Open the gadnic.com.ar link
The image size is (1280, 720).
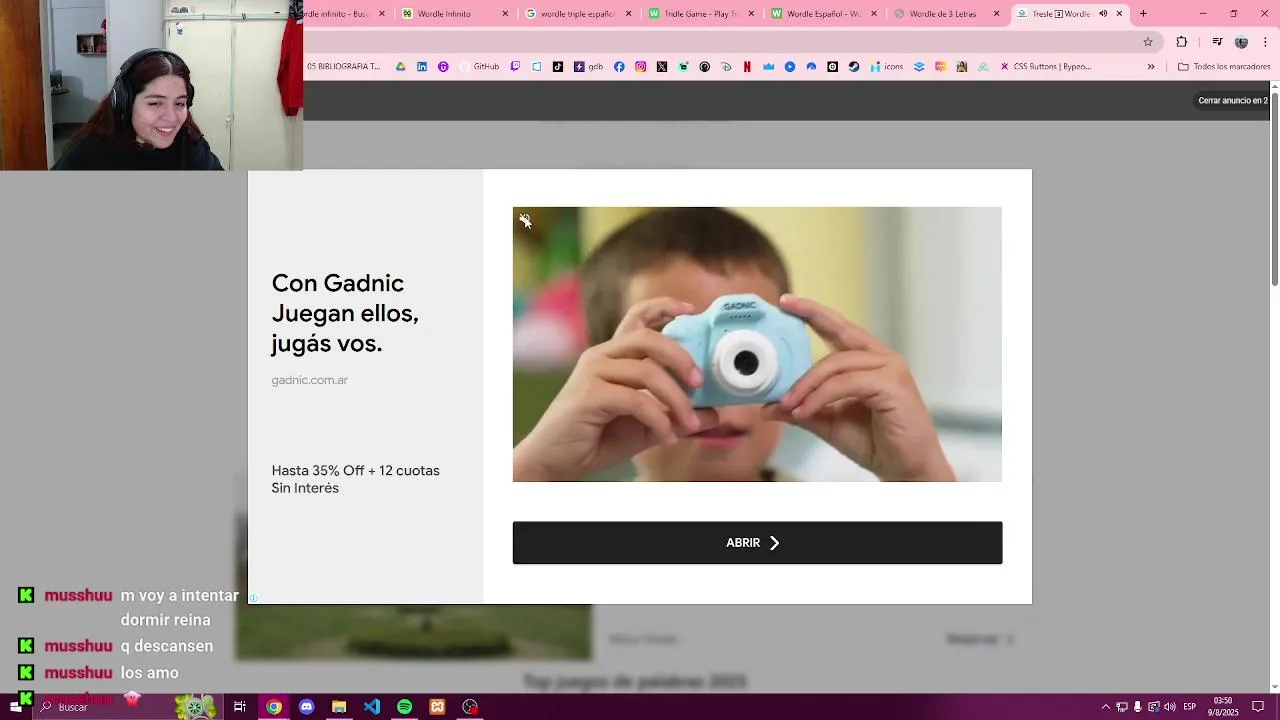[309, 380]
